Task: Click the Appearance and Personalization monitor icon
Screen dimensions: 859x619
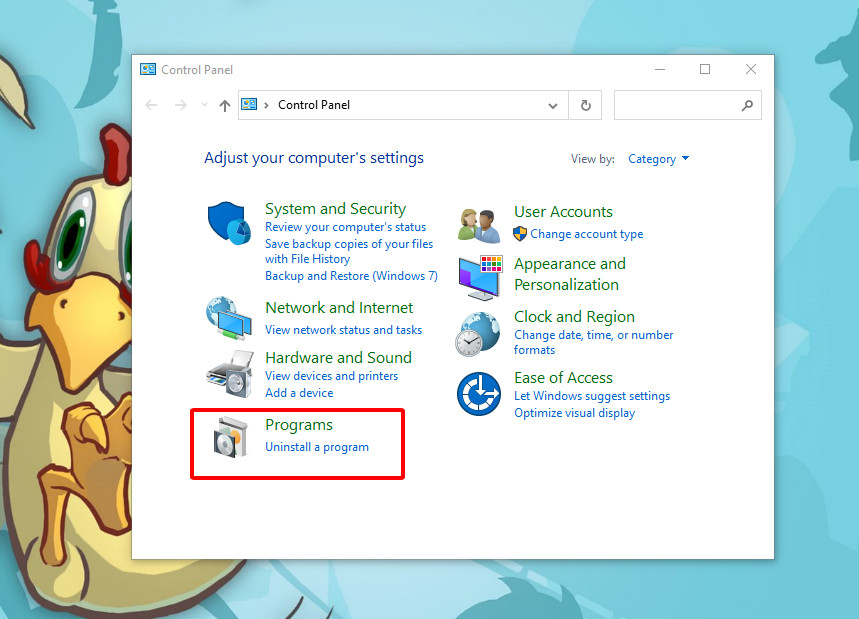Action: [478, 276]
